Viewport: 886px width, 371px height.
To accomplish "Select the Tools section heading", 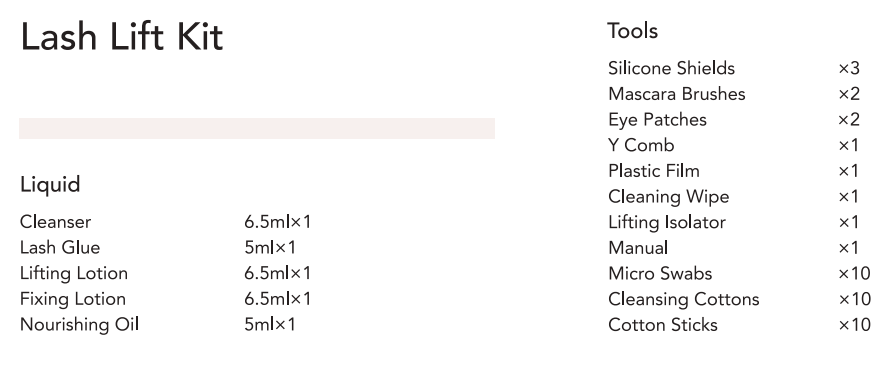I will coord(632,30).
